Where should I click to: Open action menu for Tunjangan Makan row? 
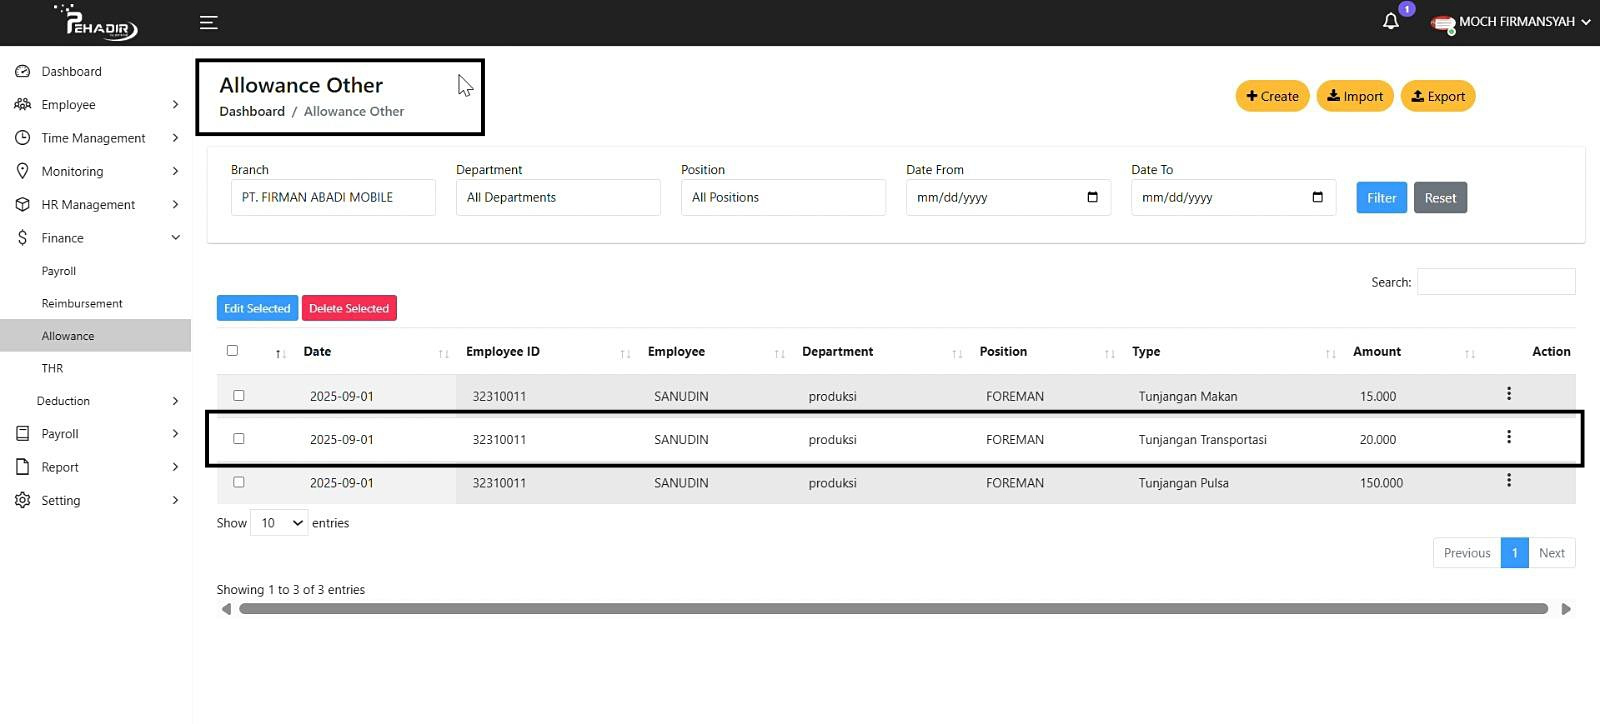point(1508,394)
